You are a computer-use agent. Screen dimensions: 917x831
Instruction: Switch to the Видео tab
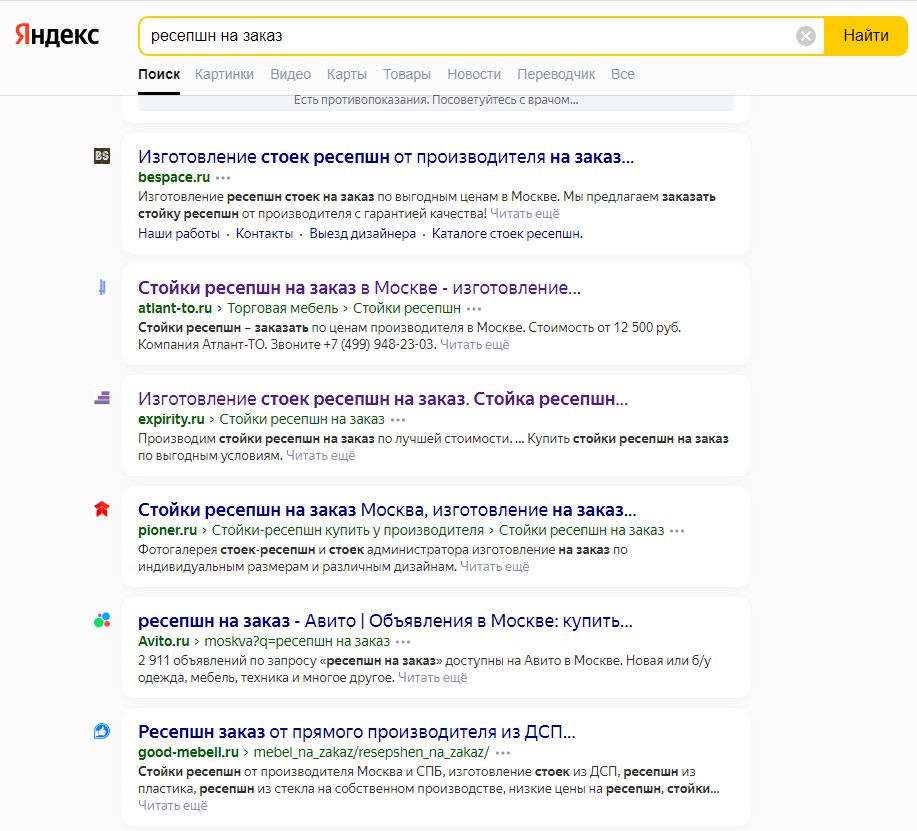coord(290,74)
